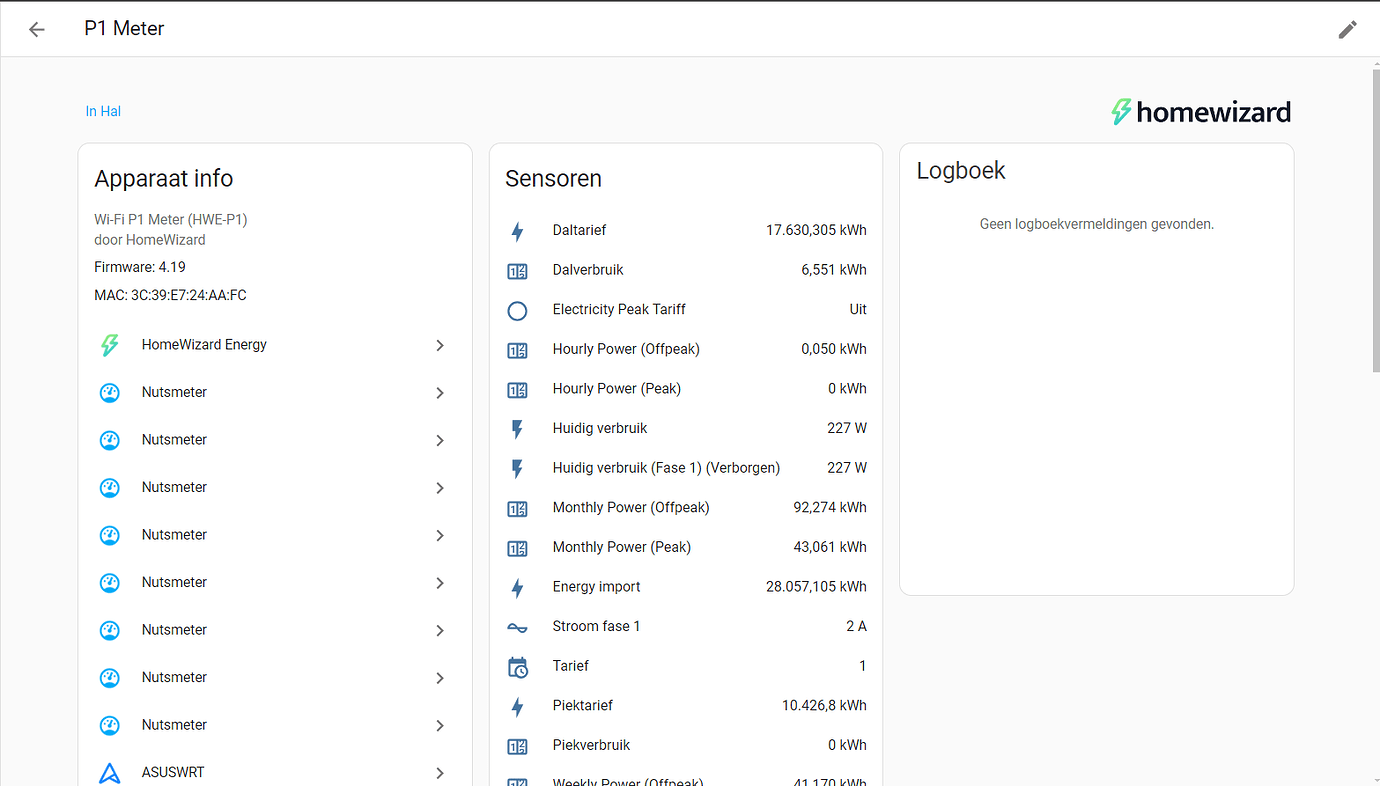Click the lightning bolt icon beside Daltarief

pos(517,230)
